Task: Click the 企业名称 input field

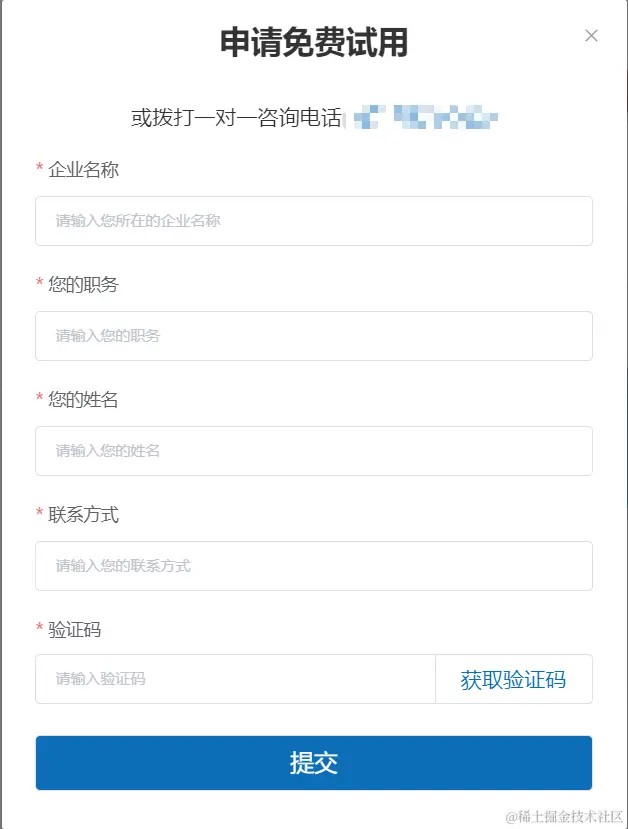Action: point(314,221)
